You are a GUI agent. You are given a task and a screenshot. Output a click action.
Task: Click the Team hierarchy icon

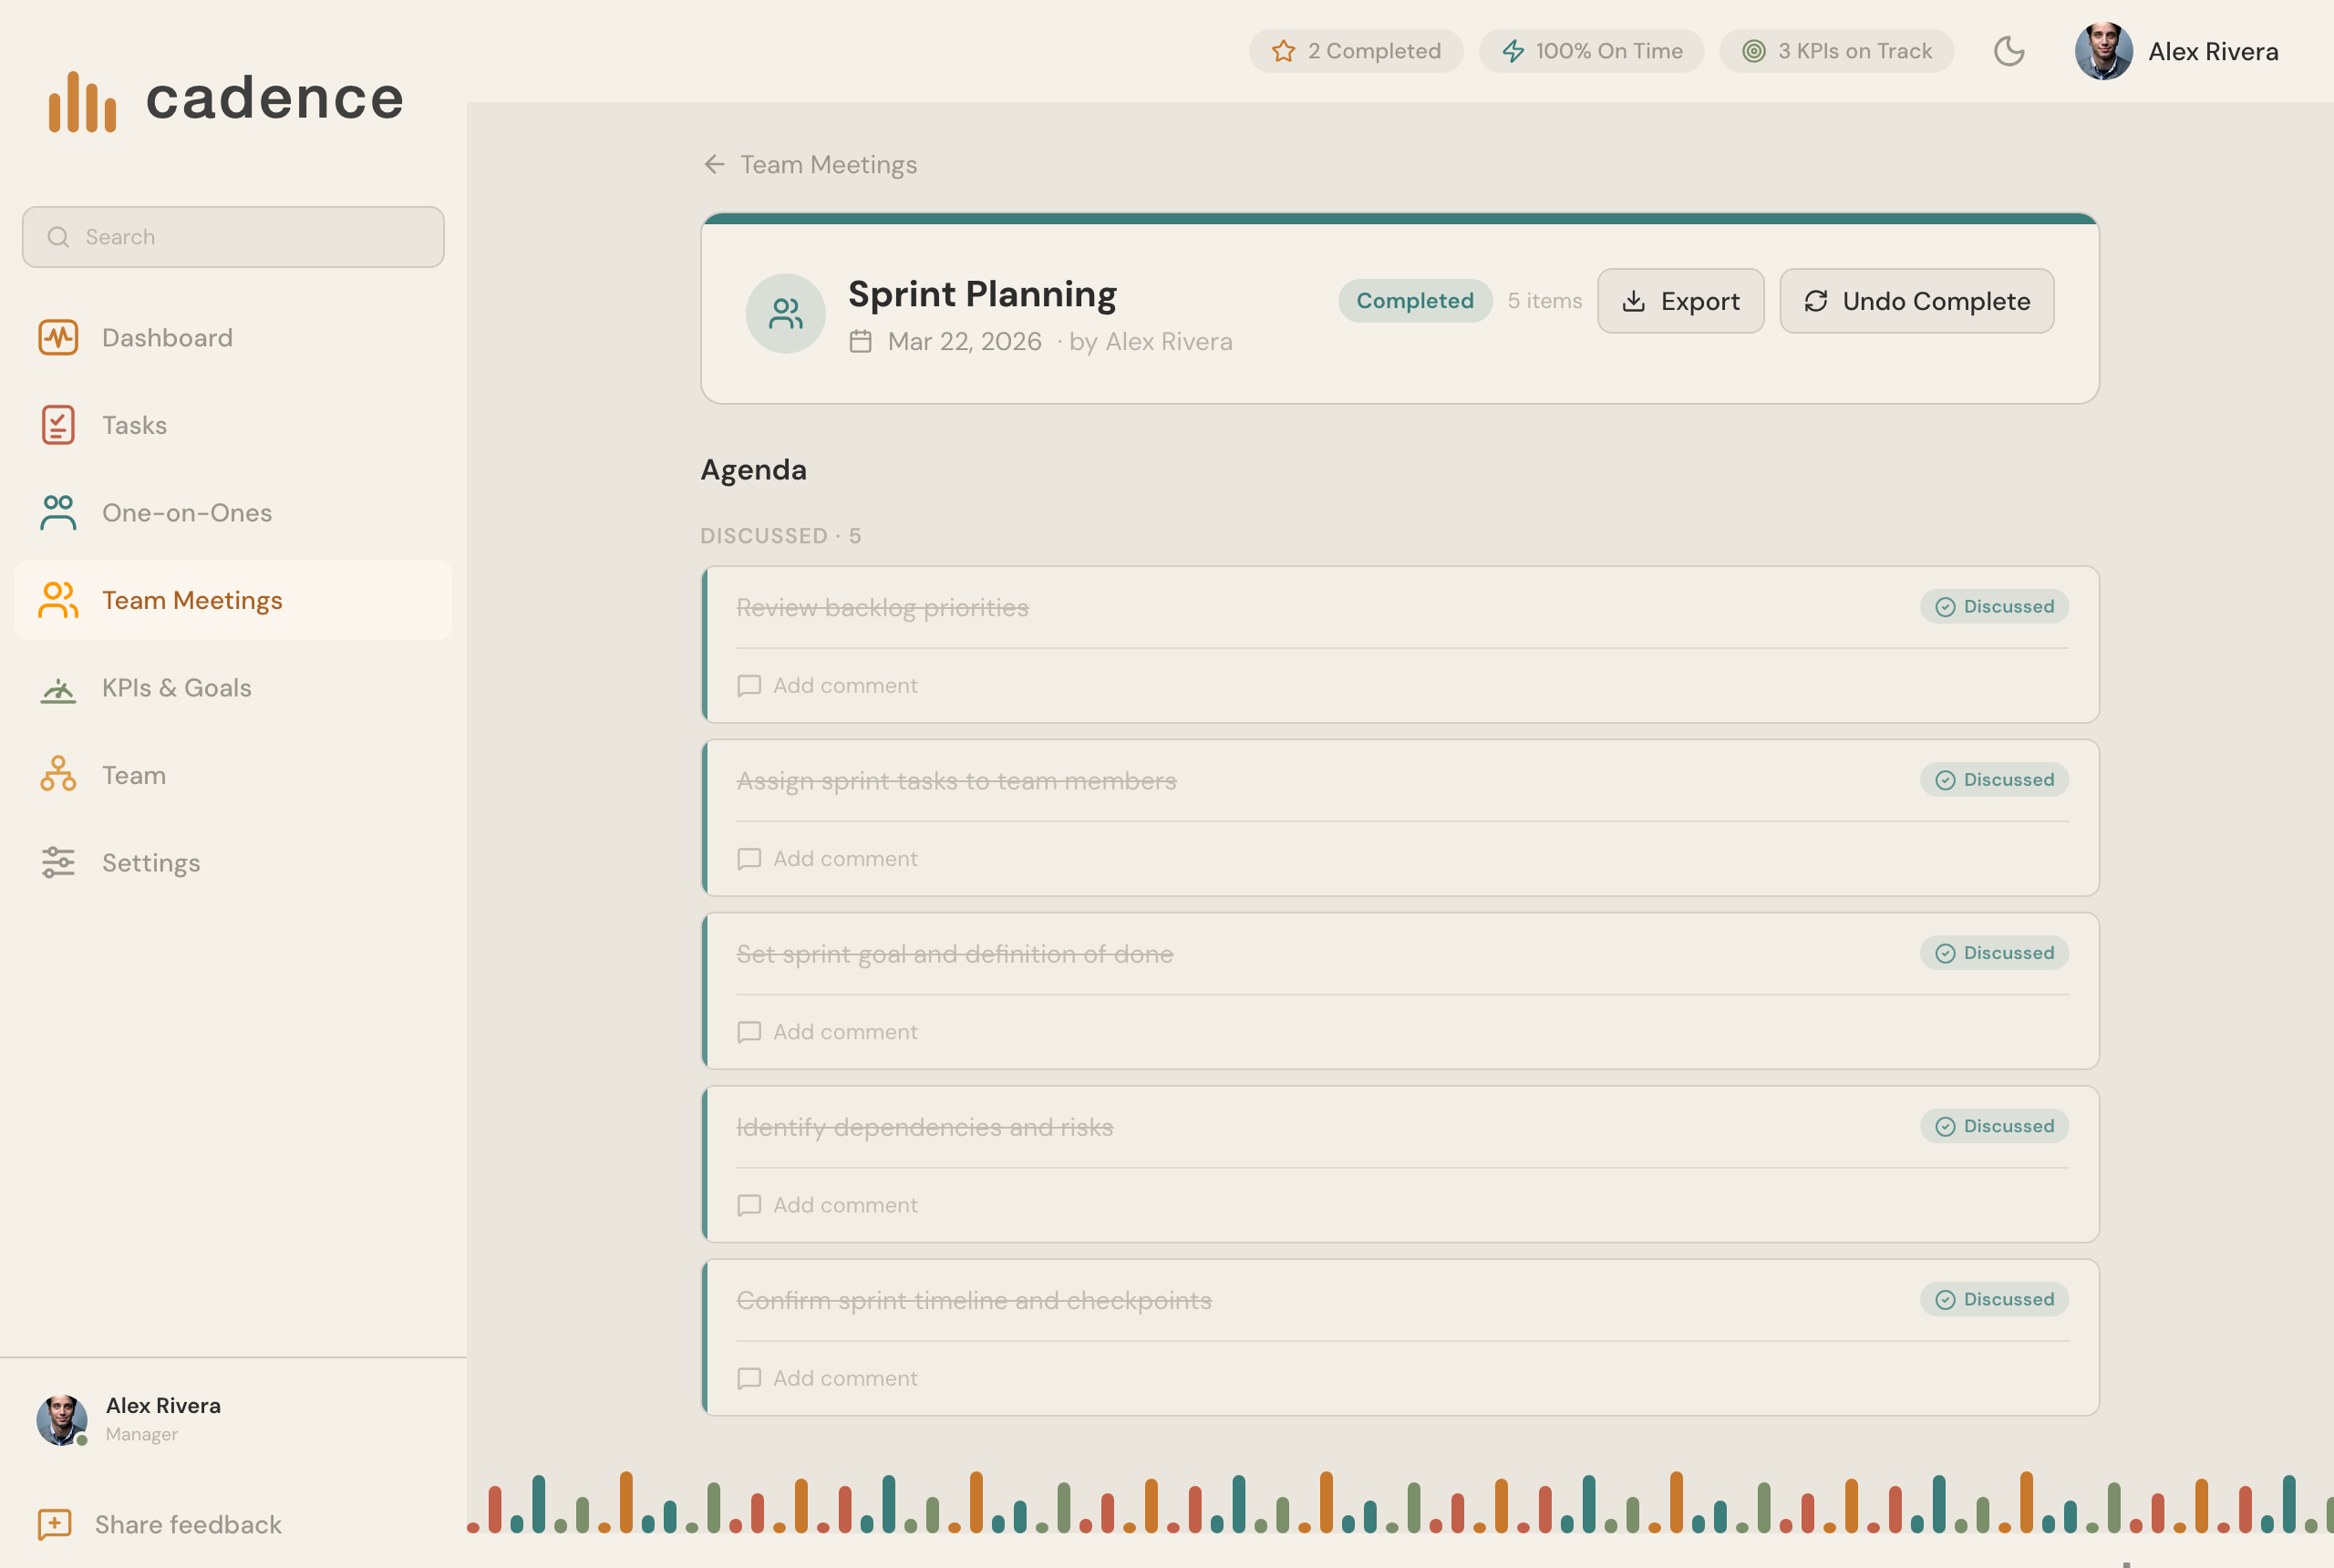(x=58, y=775)
